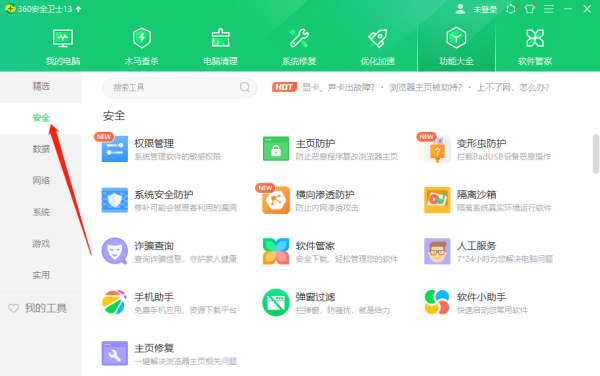
Task: Open 诈骗查询 mask icon
Action: point(114,251)
